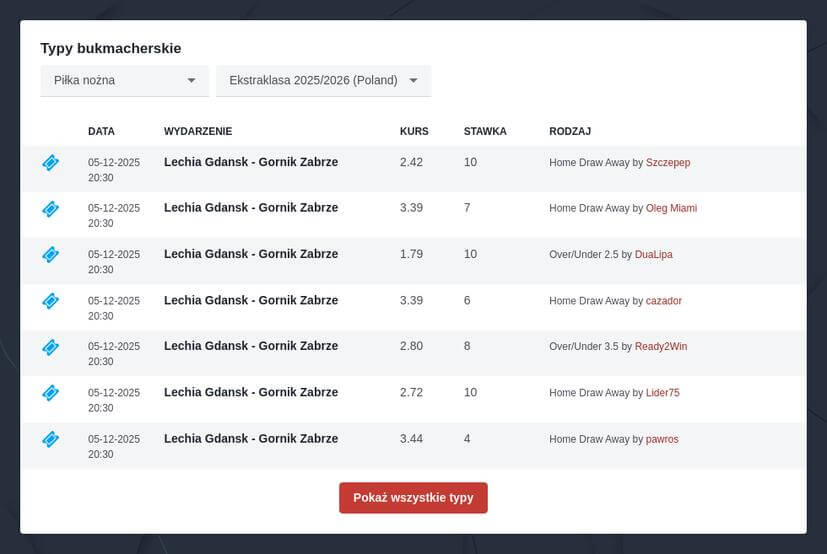
Task: Click the ticket icon beside Oleg Miami's tip
Action: click(x=51, y=209)
